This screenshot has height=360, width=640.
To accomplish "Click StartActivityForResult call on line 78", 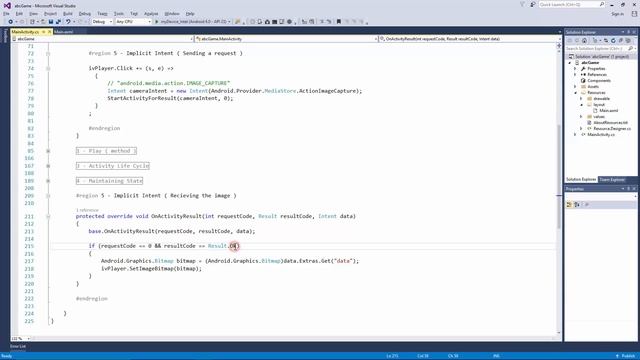I will pos(170,98).
